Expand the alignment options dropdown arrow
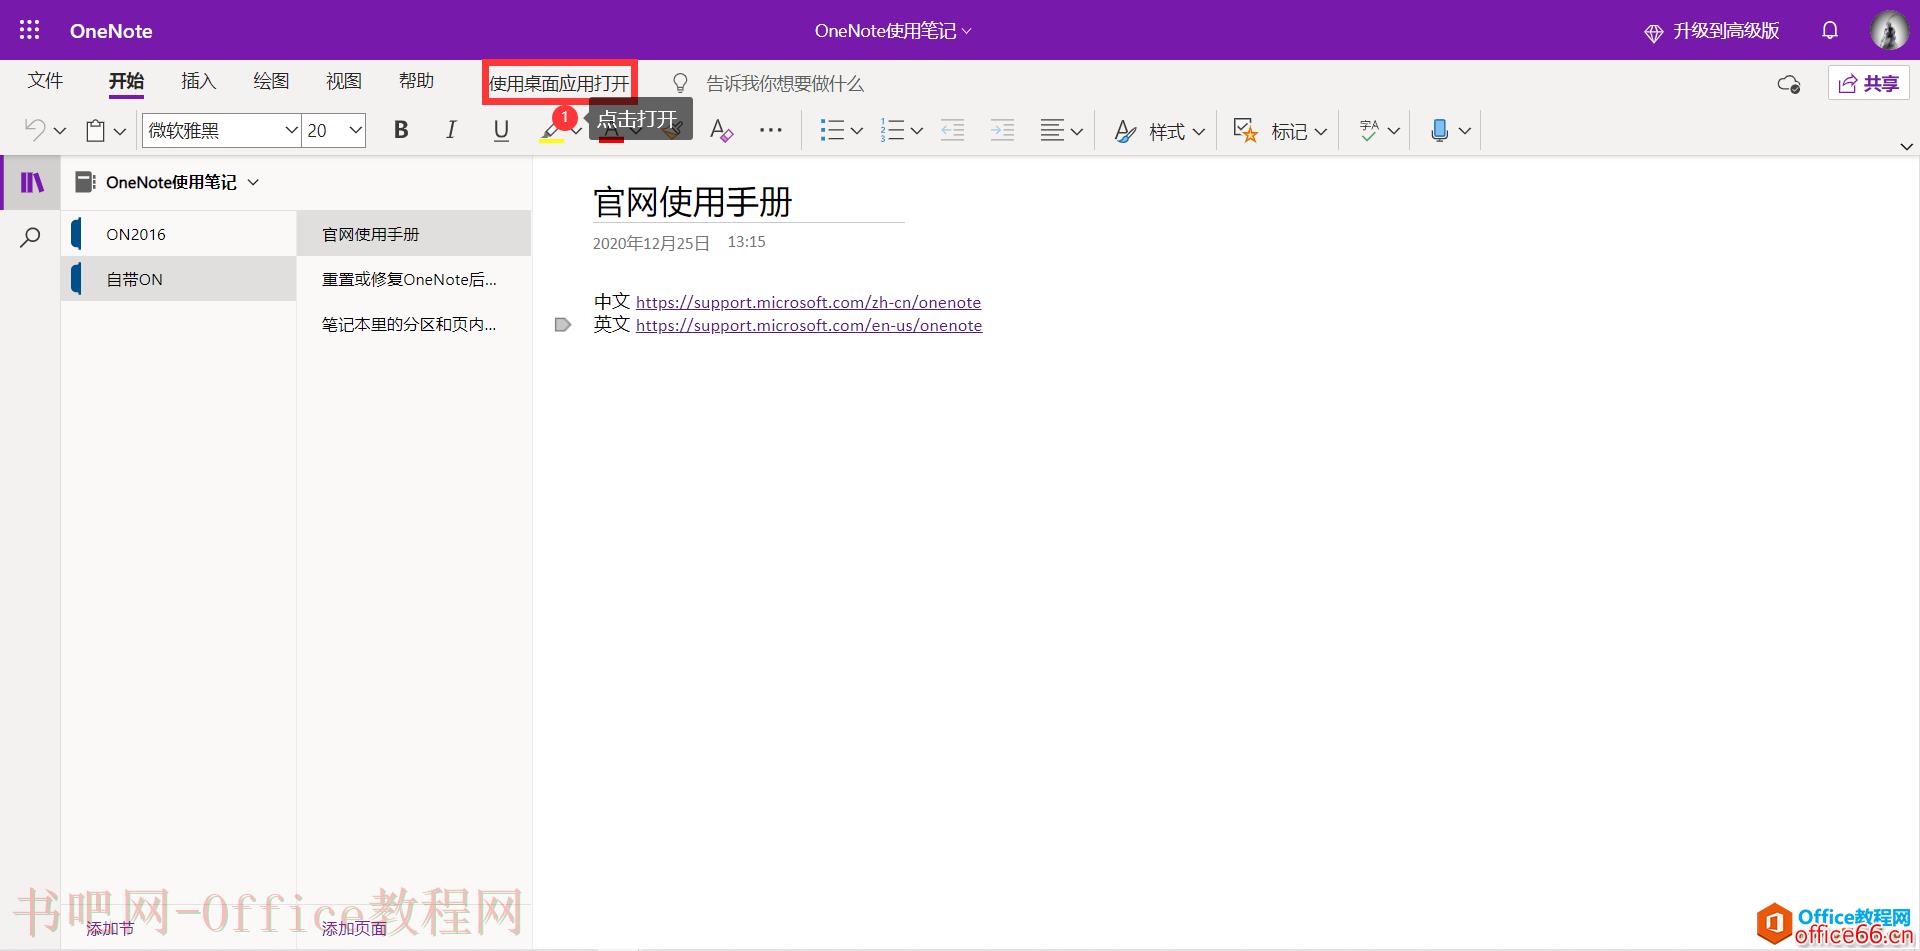 tap(1077, 131)
